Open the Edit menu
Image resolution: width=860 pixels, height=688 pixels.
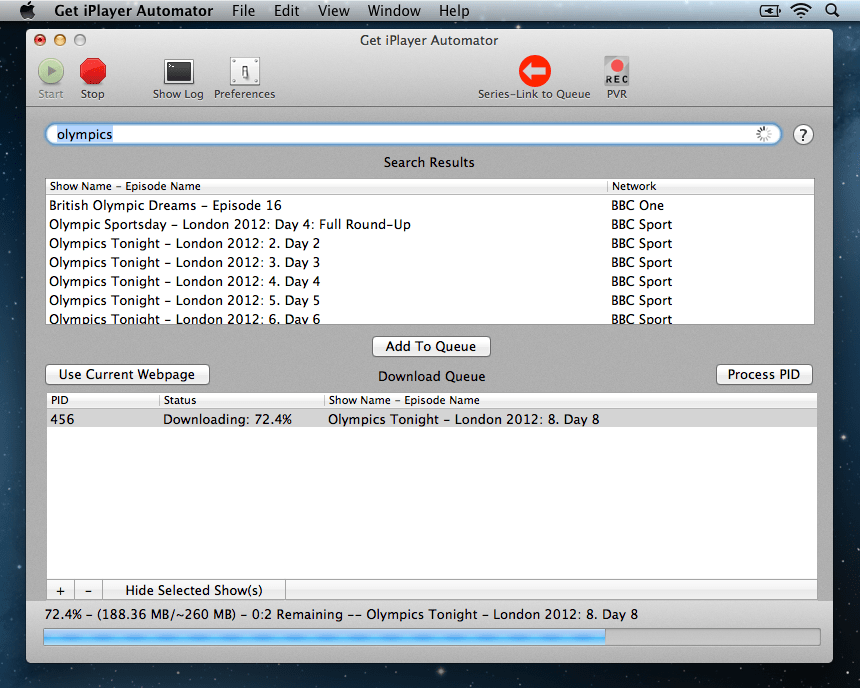[x=287, y=10]
